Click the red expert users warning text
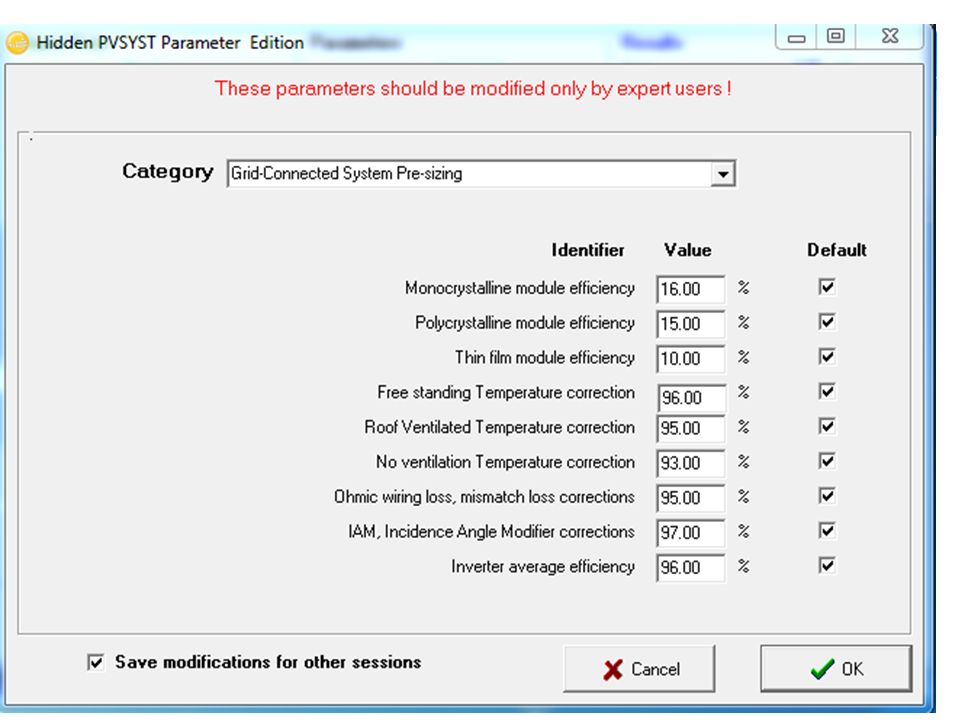Screen dimensions: 960x720 click(473, 89)
